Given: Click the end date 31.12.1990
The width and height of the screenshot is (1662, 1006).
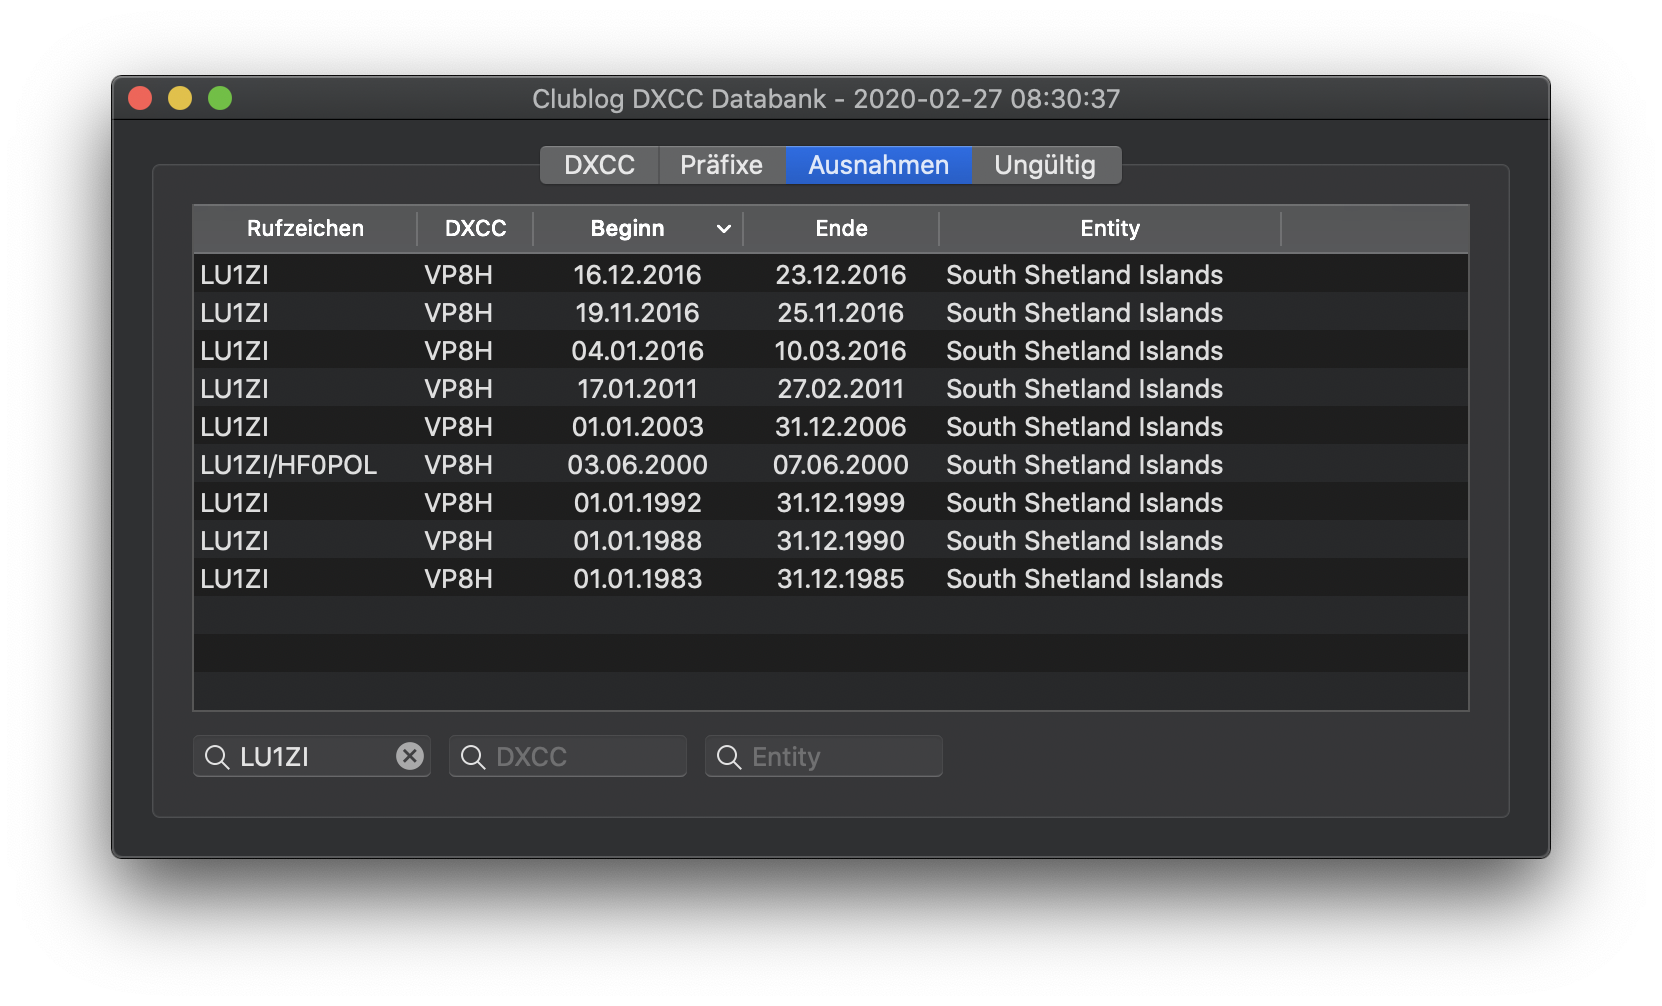Looking at the screenshot, I should click(841, 541).
